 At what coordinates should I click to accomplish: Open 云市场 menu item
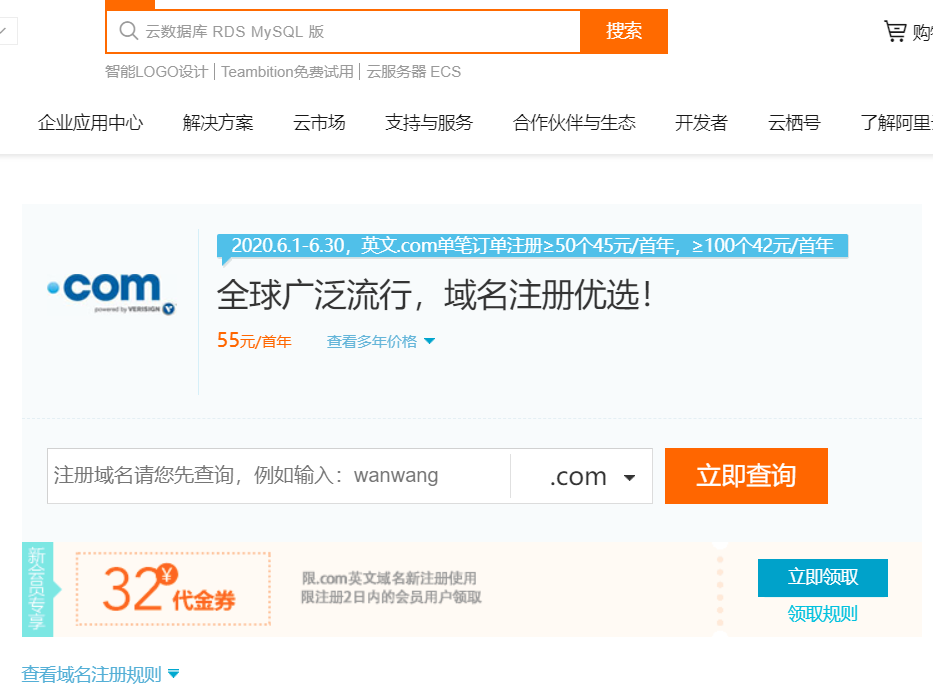click(319, 123)
